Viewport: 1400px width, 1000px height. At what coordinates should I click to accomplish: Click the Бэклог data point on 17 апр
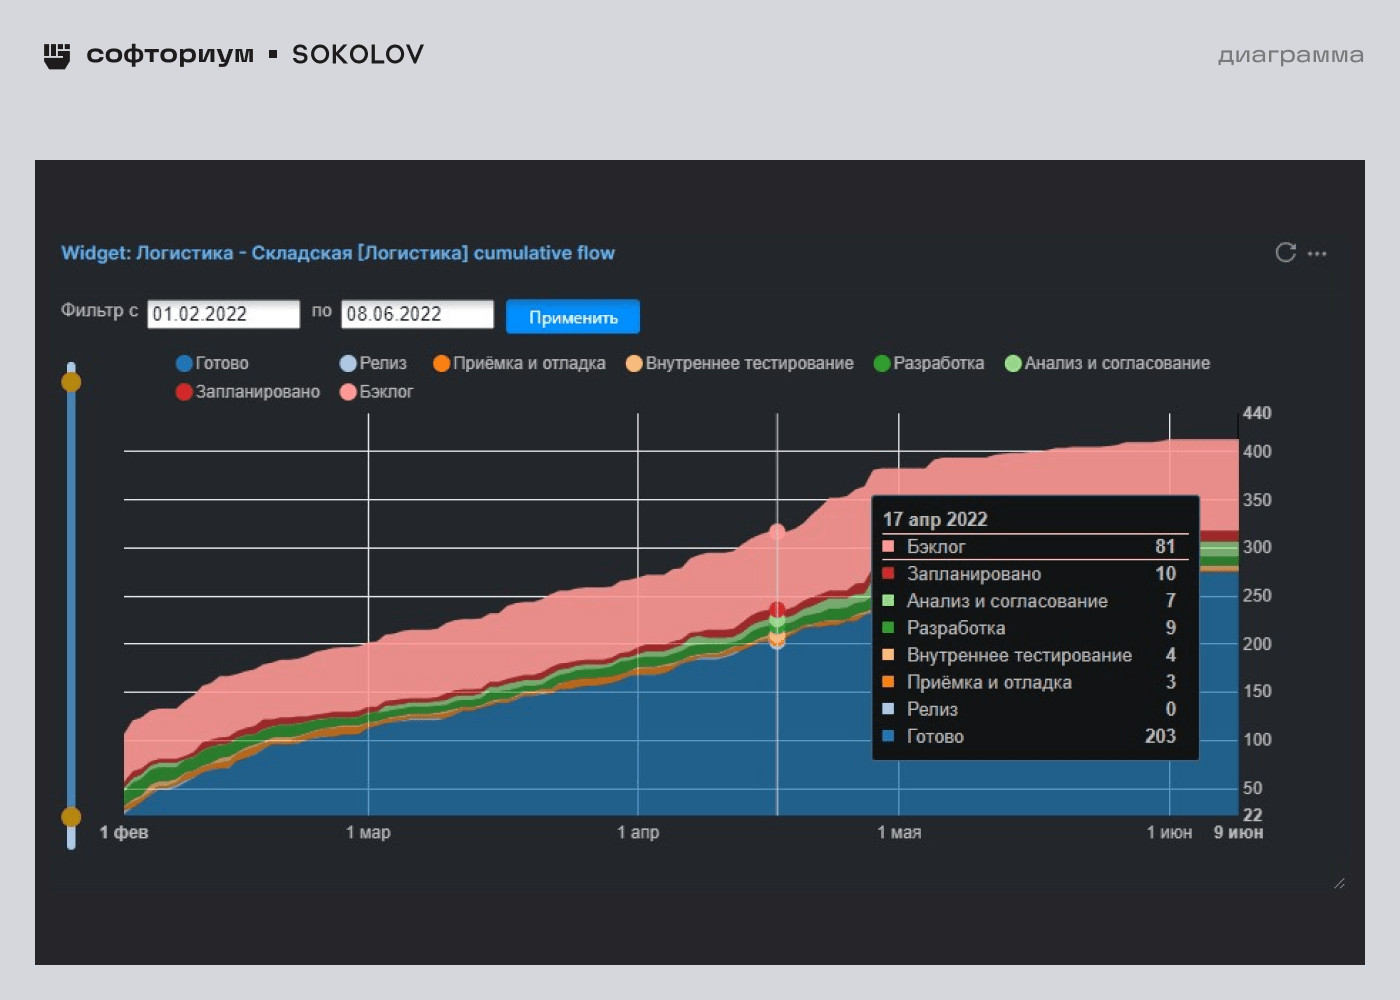777,531
